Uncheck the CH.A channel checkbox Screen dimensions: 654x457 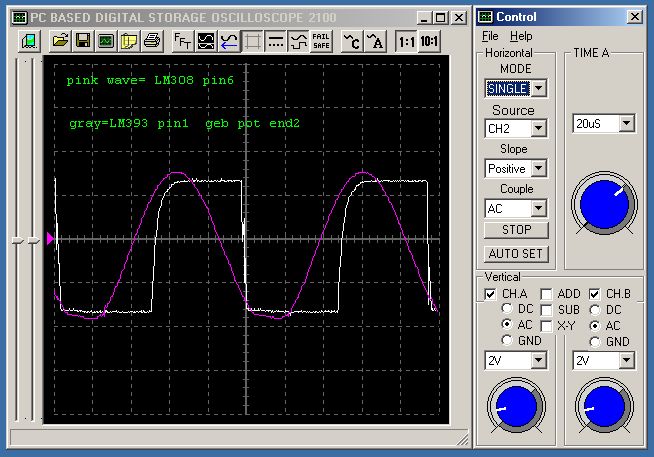[490, 294]
